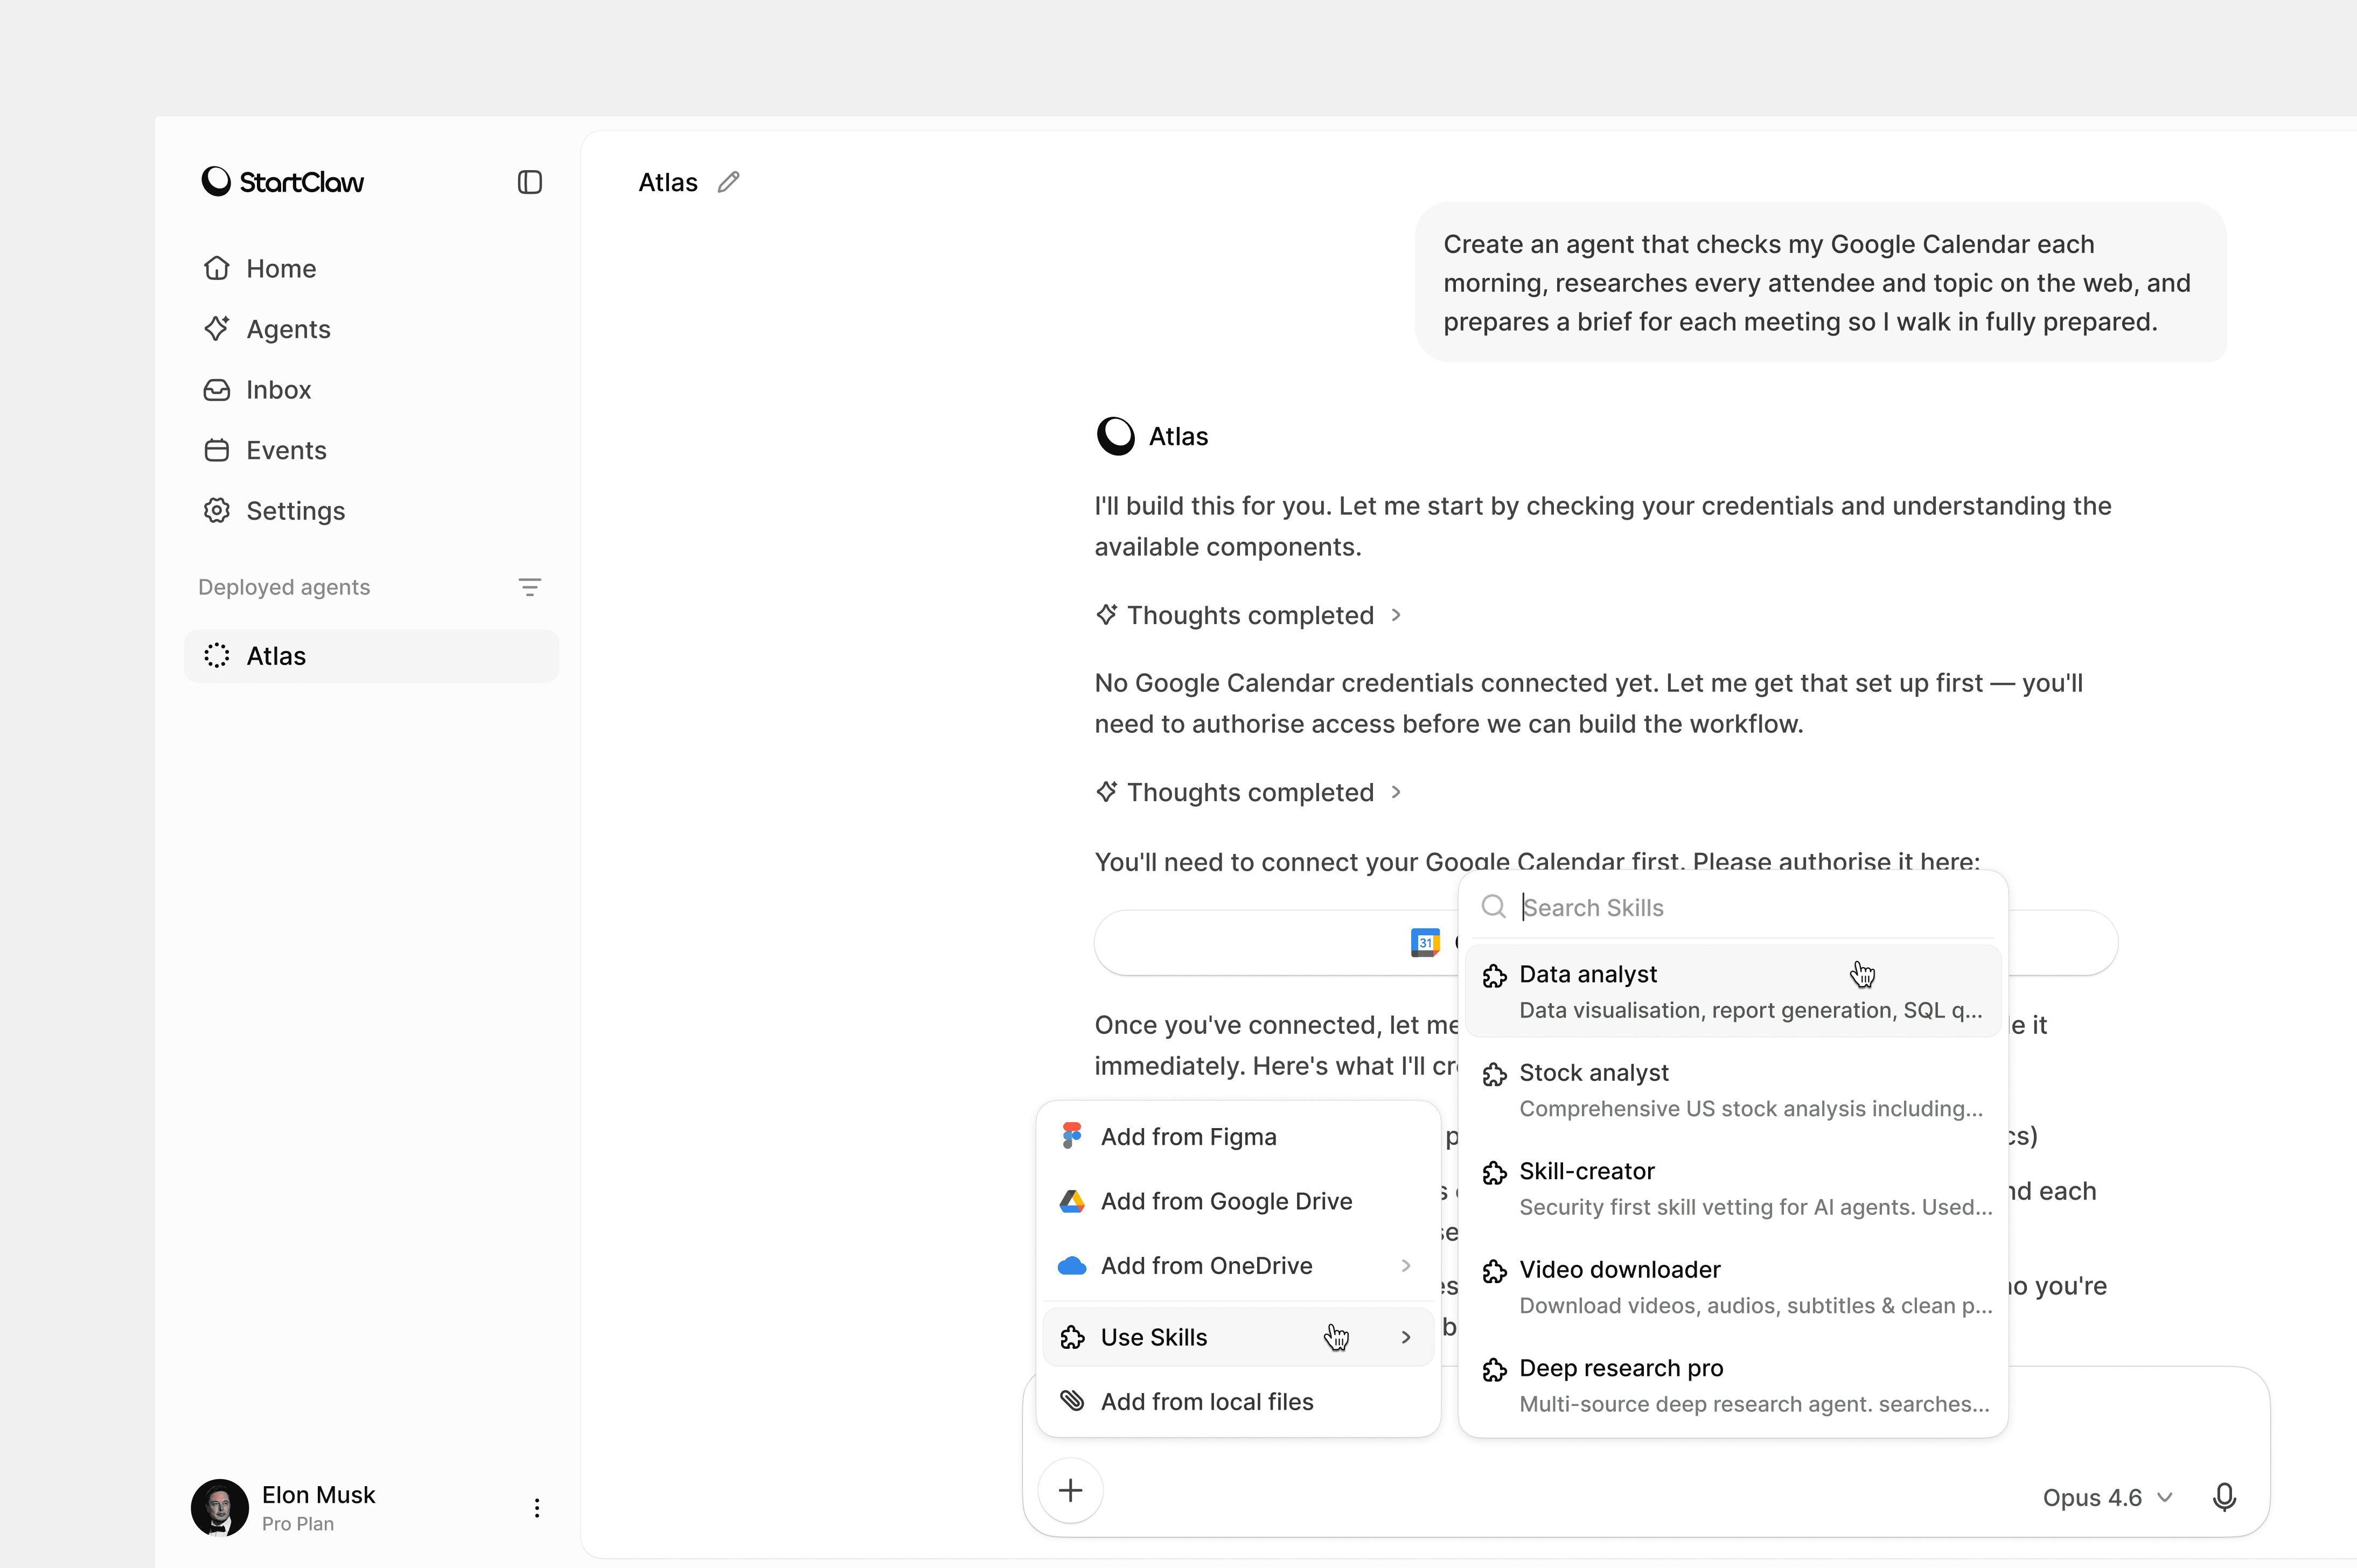Select Add from Figma option
Viewport: 2357px width, 1568px height.
click(1188, 1137)
